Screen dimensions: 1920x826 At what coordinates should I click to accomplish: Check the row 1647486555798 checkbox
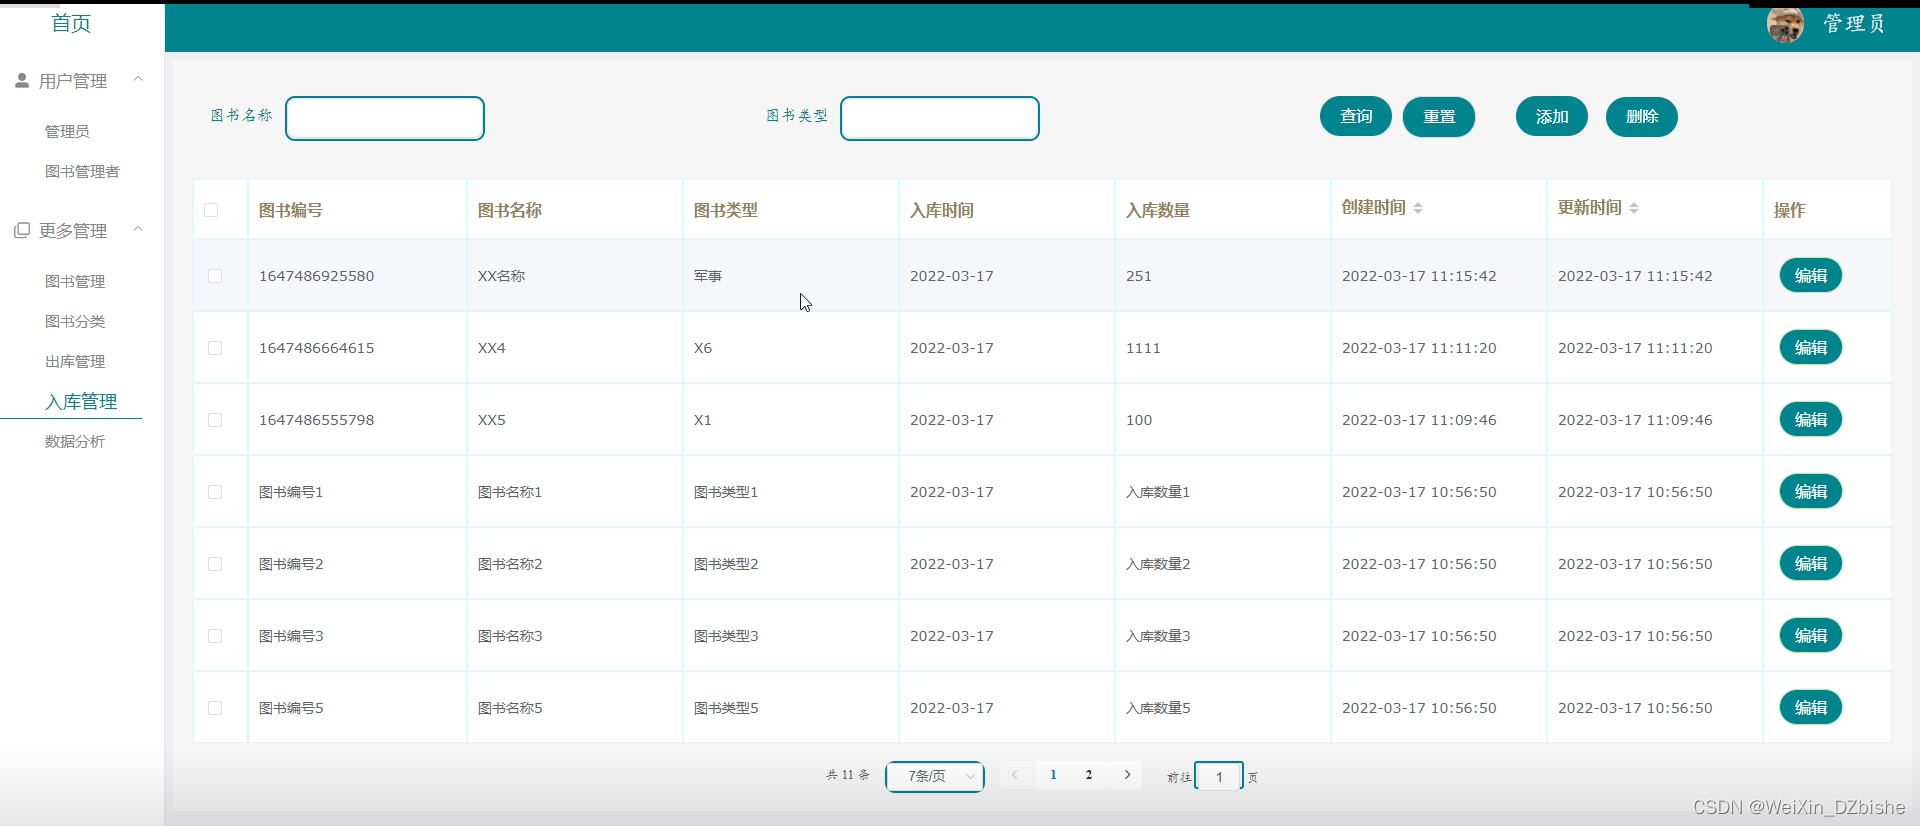click(x=215, y=420)
